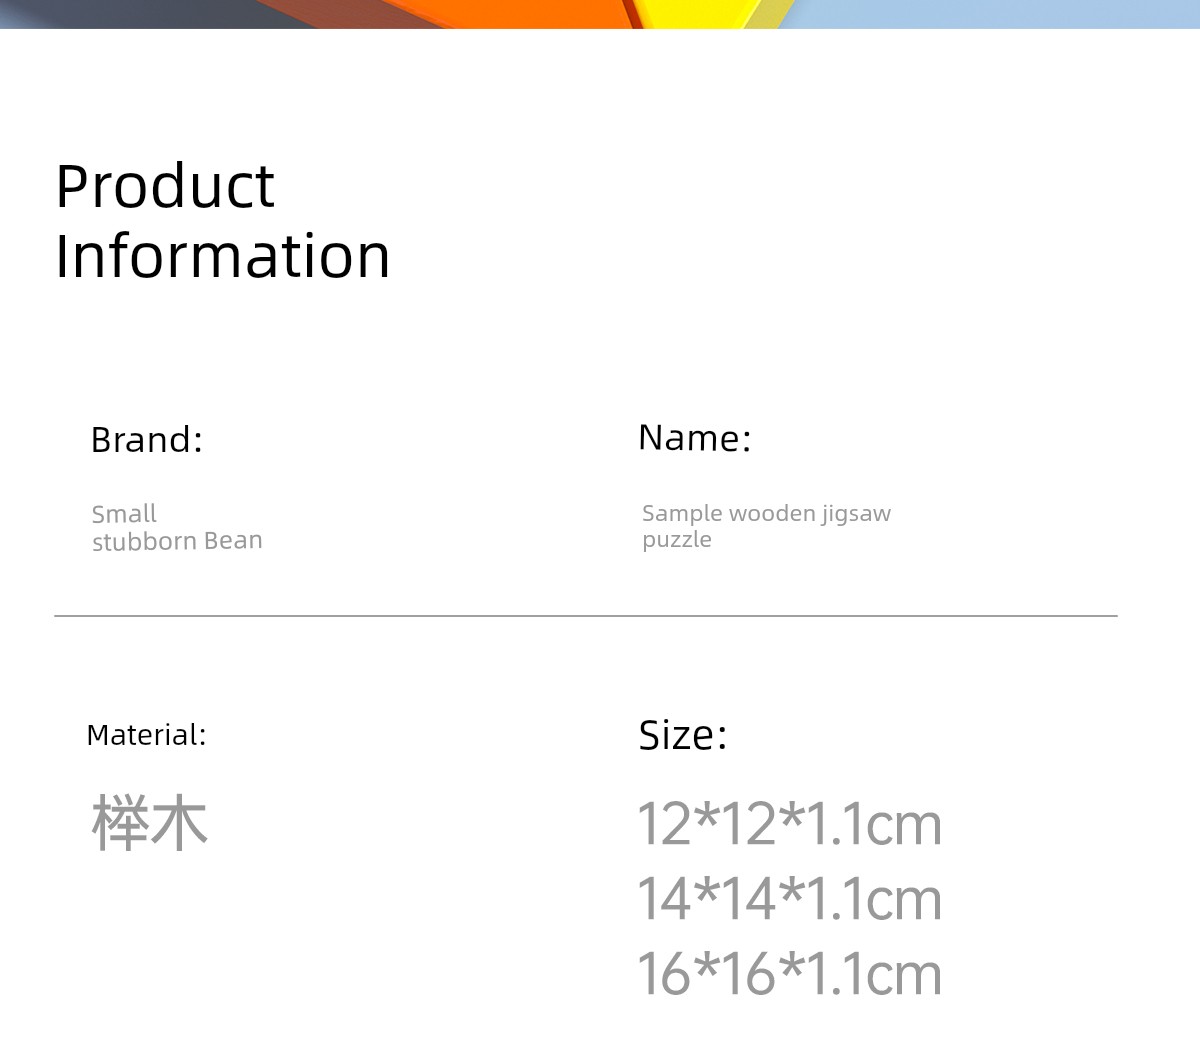Select the Size: label
1200x1043 pixels.
683,736
